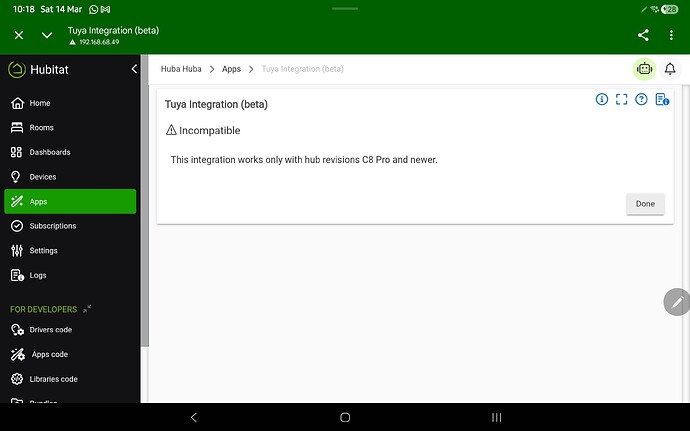
Task: Go to Rooms in the sidebar
Action: (70, 128)
